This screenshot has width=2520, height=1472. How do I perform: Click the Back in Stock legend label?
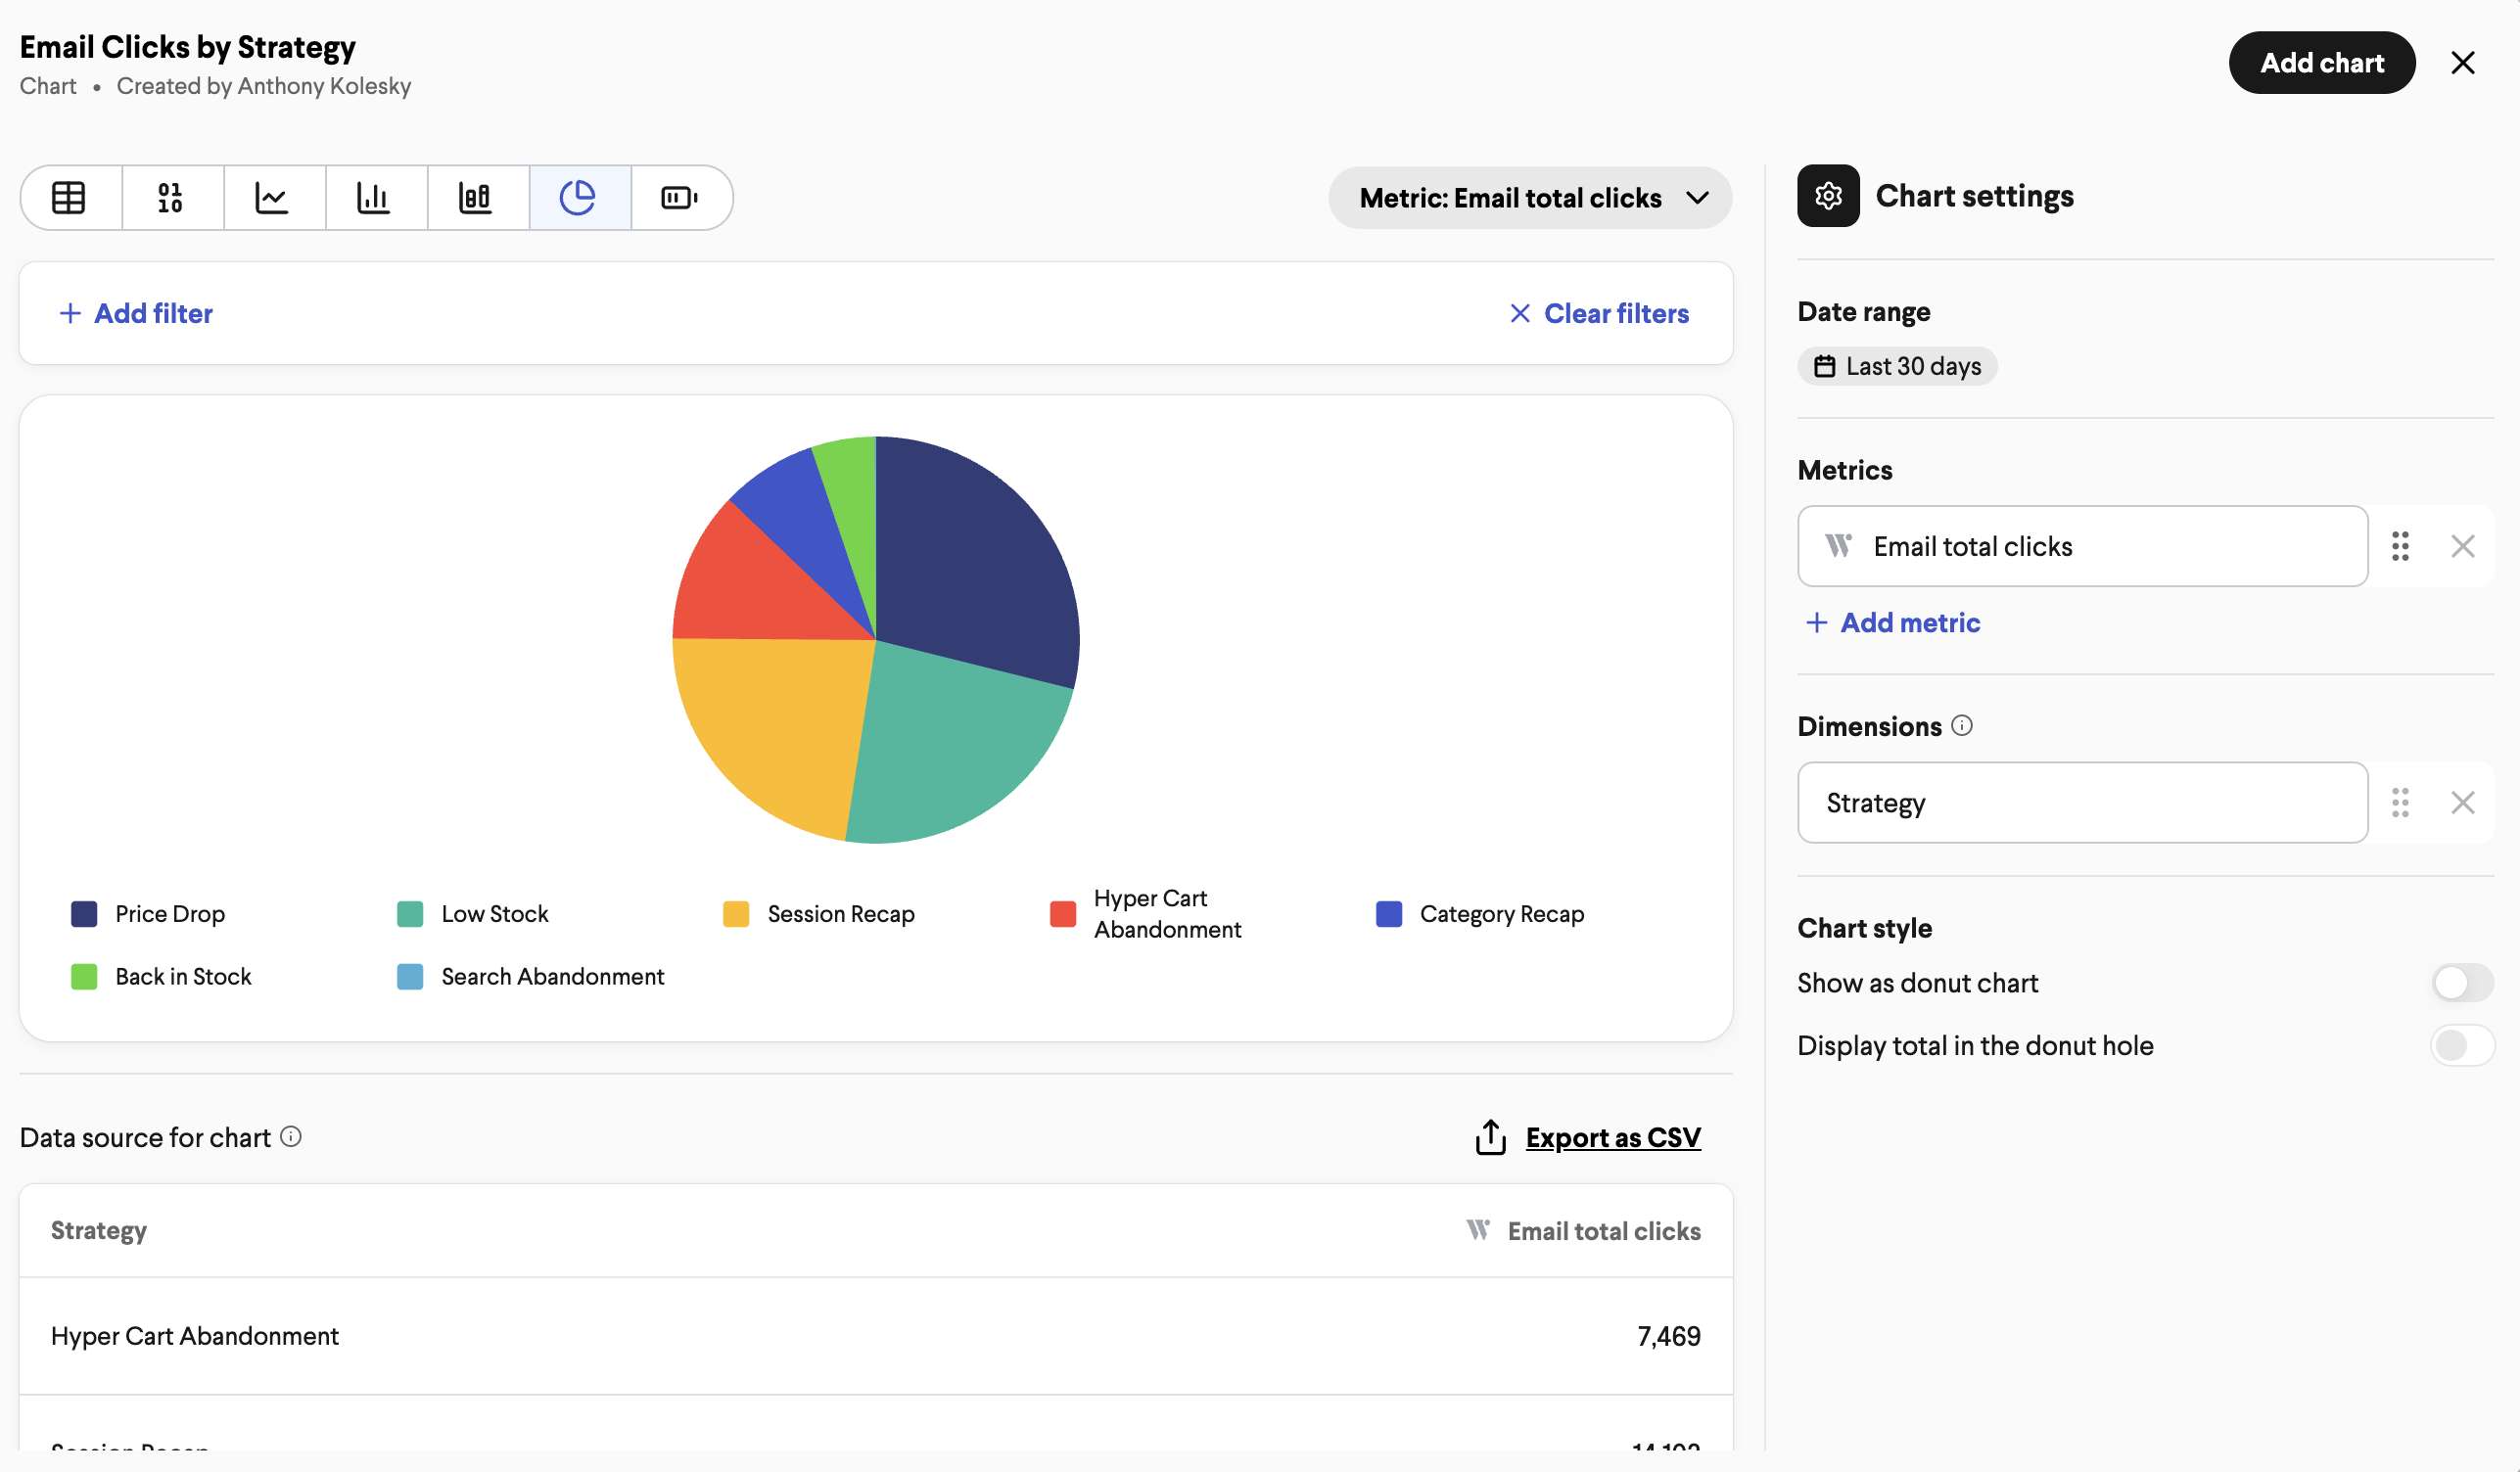tap(183, 976)
